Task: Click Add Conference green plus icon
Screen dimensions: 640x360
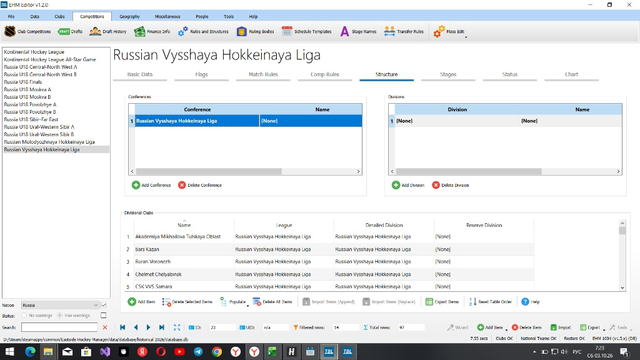Action: (x=136, y=185)
